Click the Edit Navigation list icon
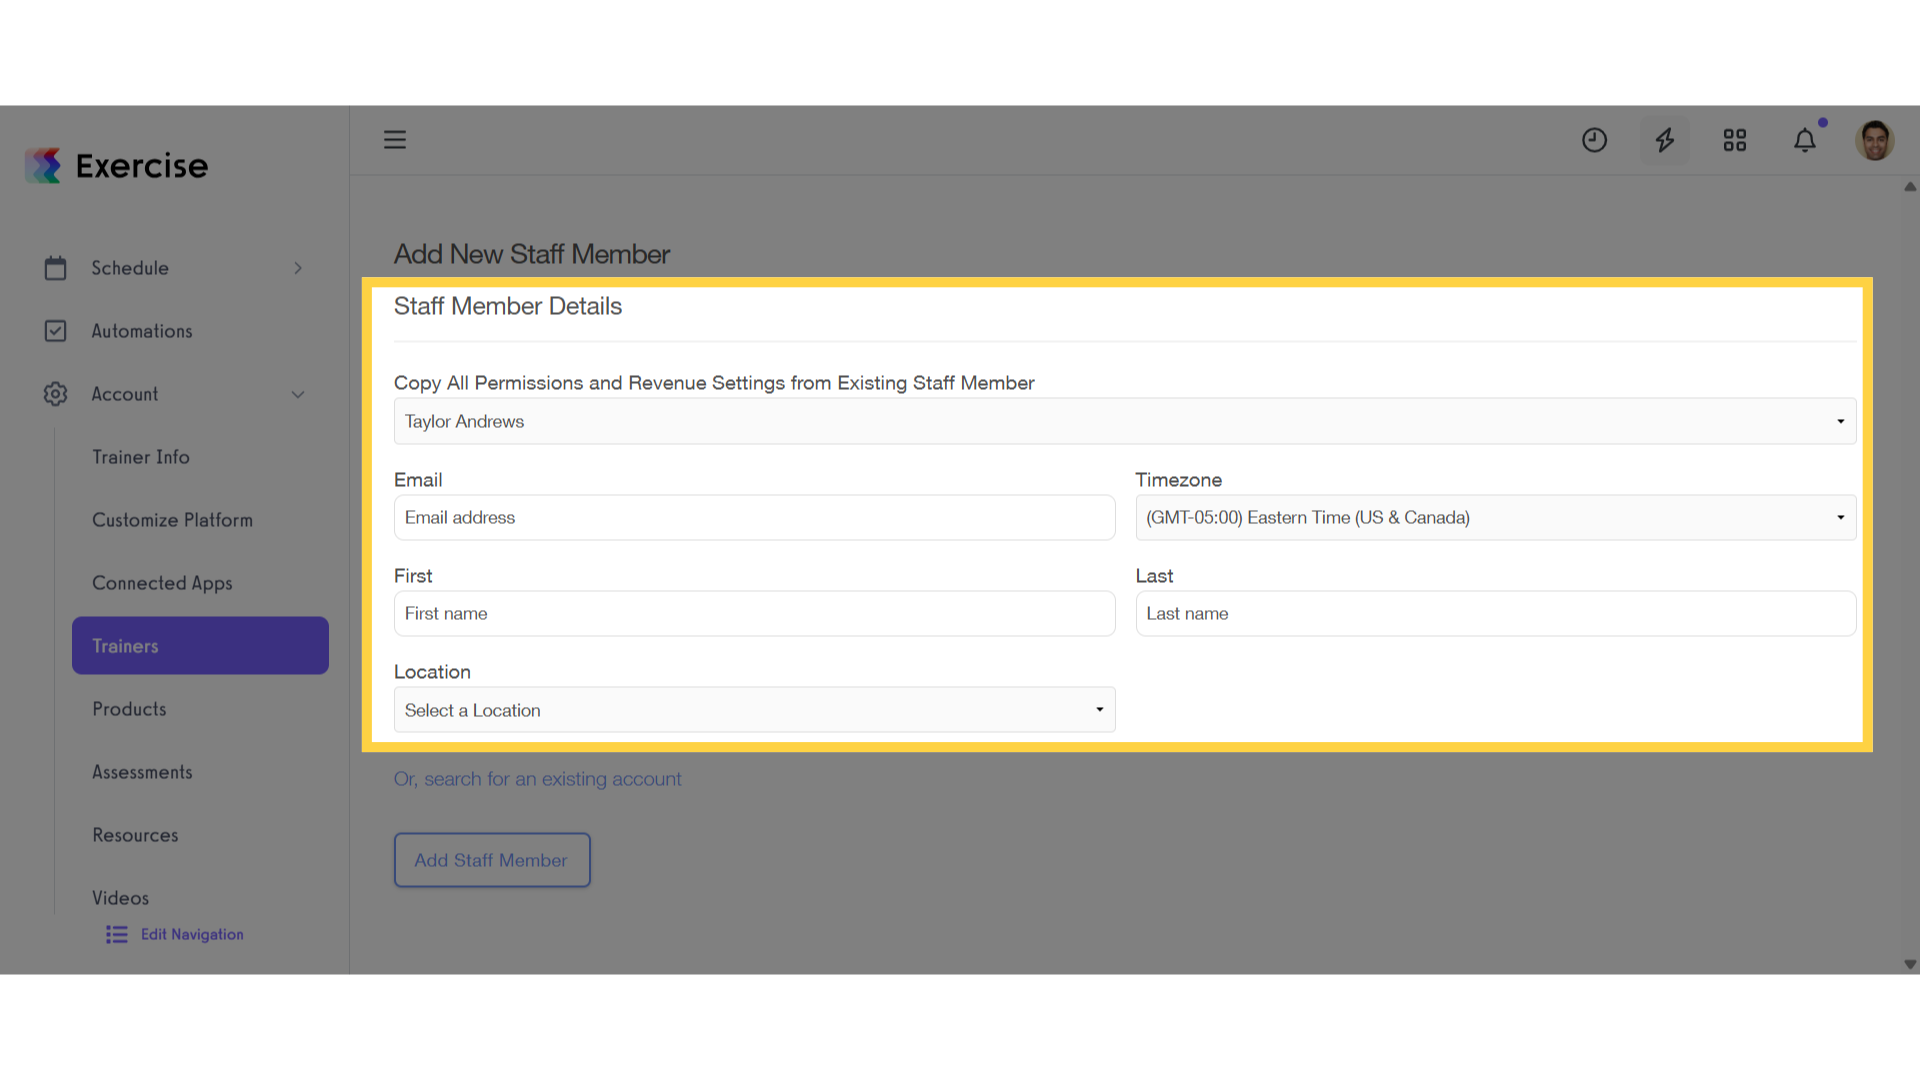Viewport: 1920px width, 1080px height. point(117,934)
